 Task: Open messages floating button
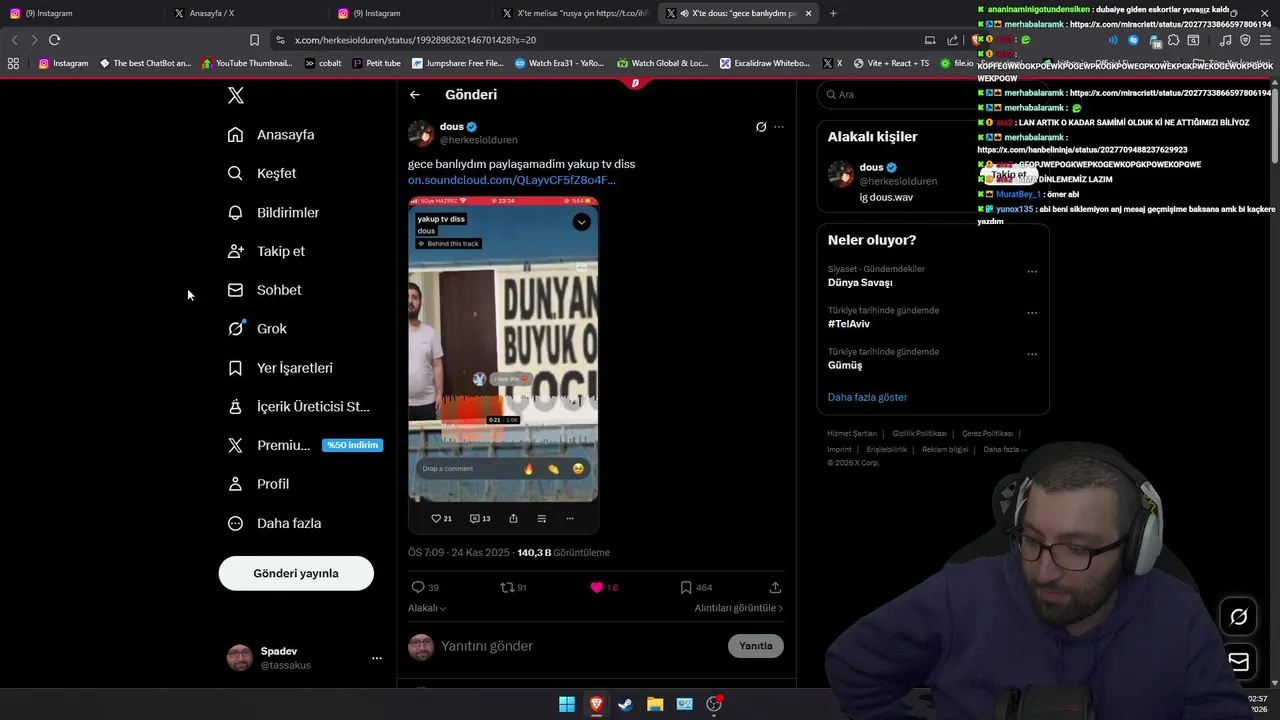pyautogui.click(x=1239, y=661)
